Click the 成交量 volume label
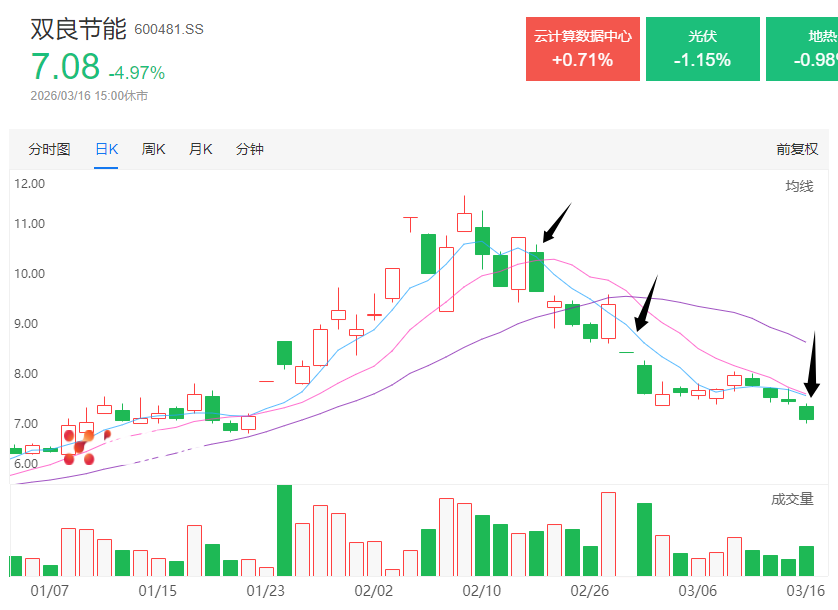 pos(791,499)
